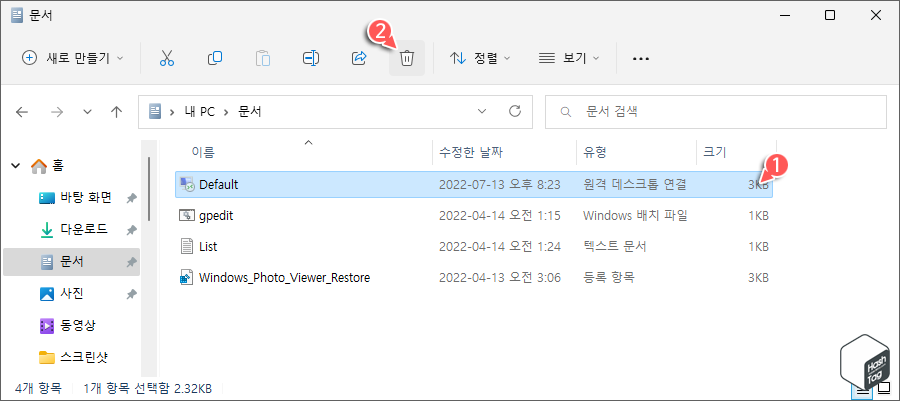
Task: Select the Default file name
Action: point(218,185)
